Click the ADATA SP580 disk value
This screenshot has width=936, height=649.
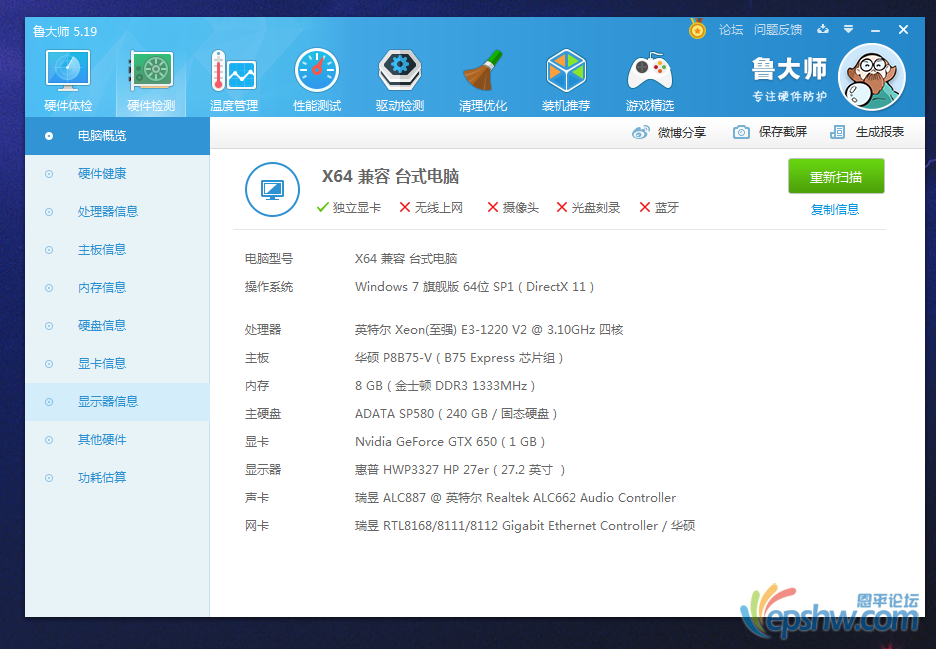(x=456, y=414)
